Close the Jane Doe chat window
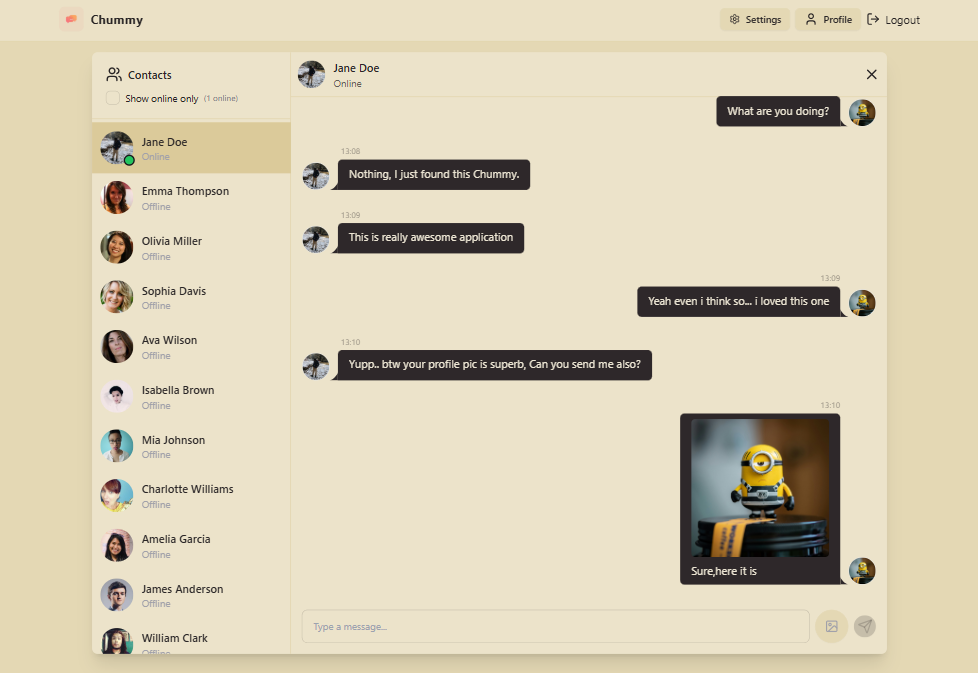Screen dimensions: 978x673 [x=871, y=75]
